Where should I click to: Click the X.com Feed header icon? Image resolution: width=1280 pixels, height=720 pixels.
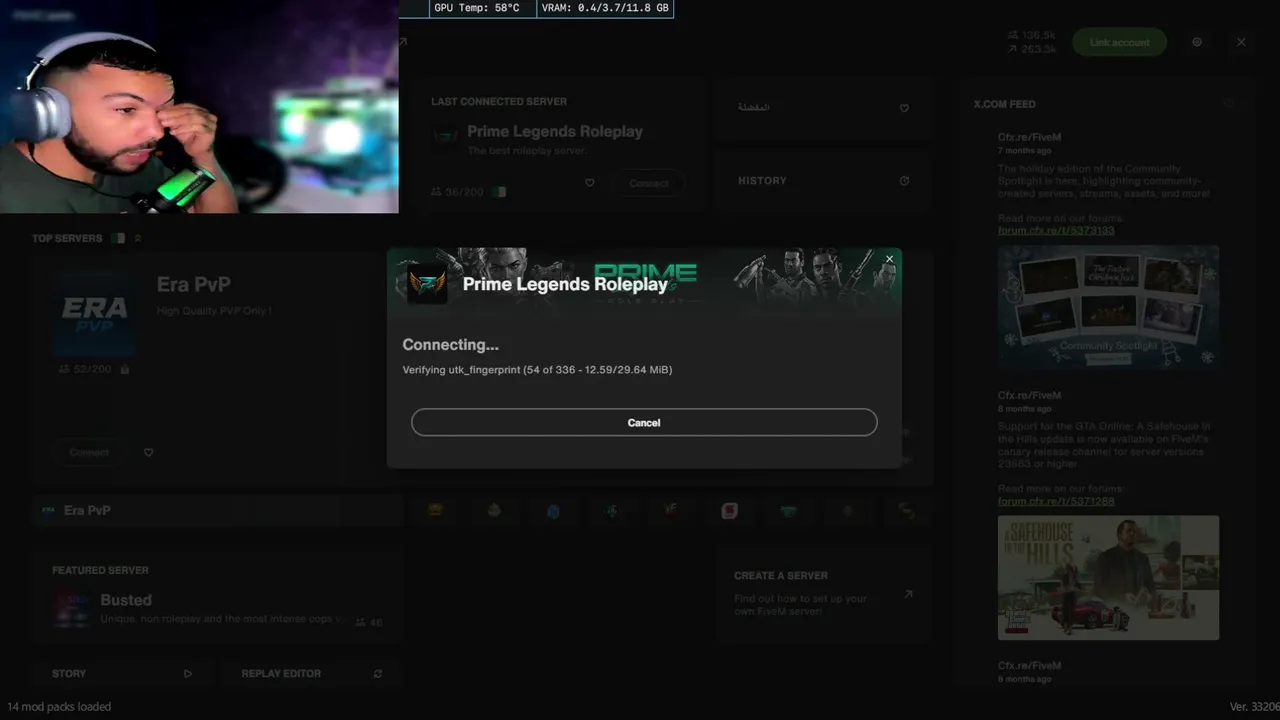[1229, 103]
